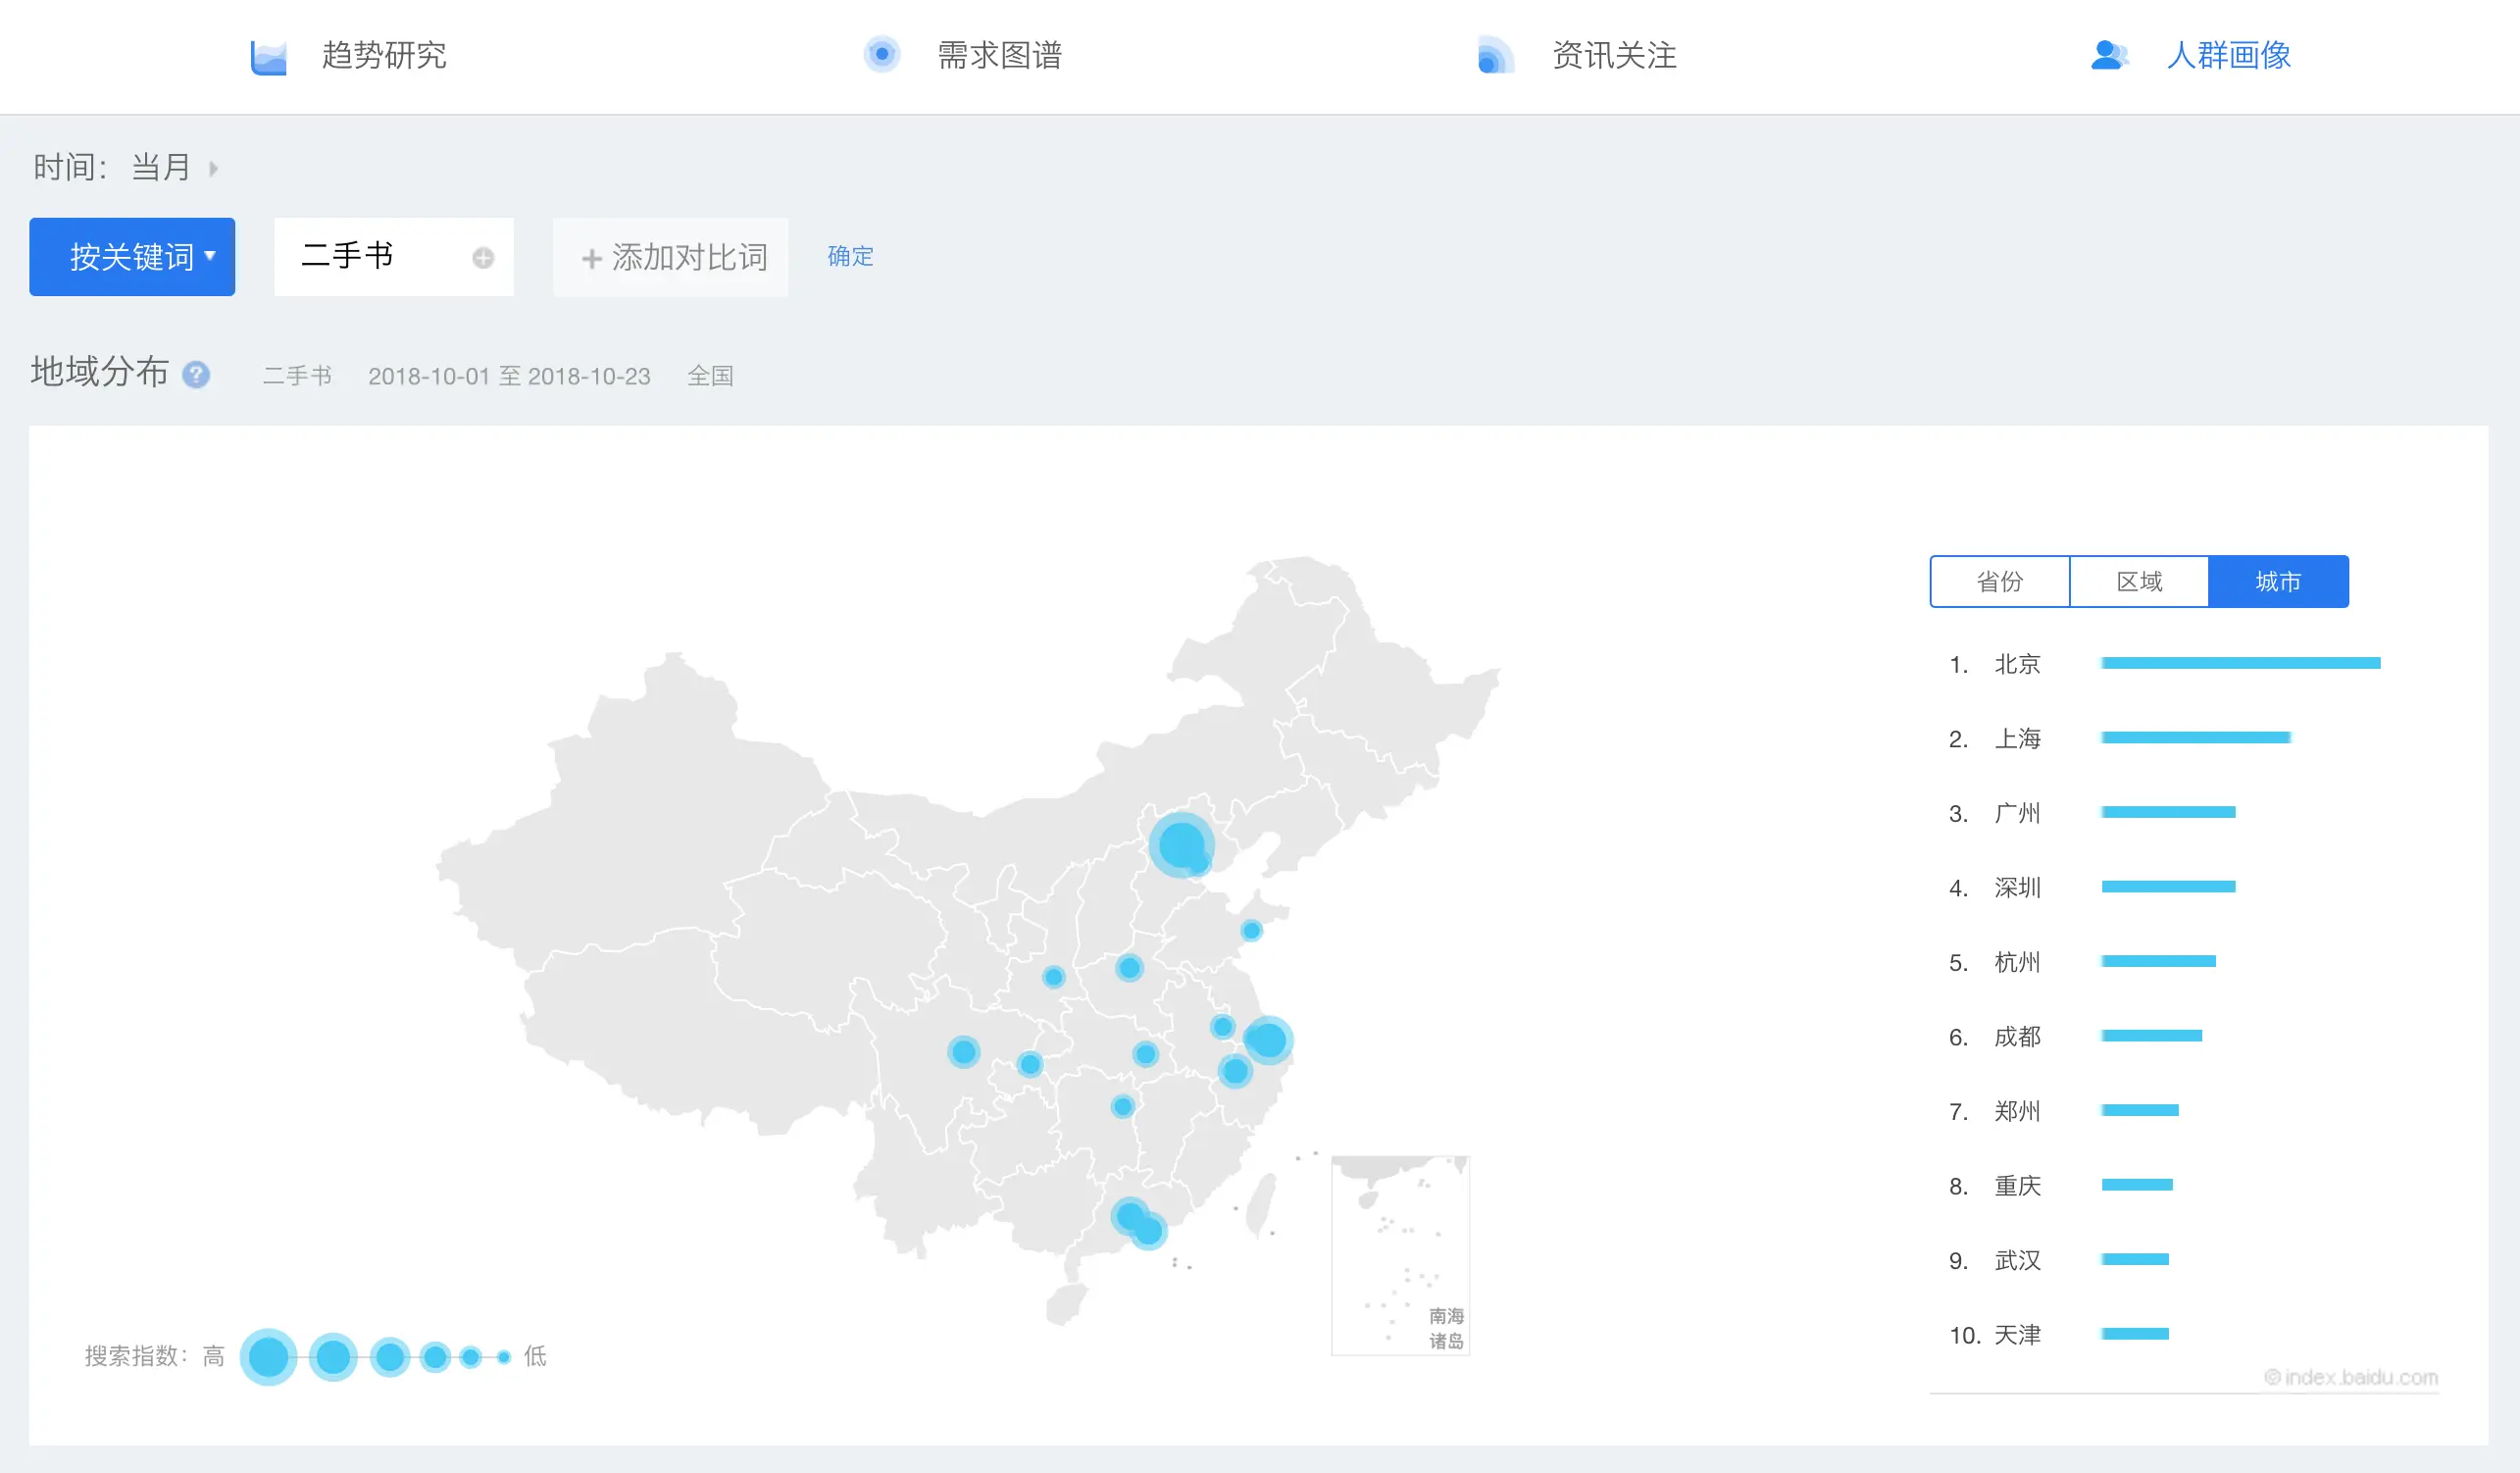Click the help question mark next to 地域分布

196,375
